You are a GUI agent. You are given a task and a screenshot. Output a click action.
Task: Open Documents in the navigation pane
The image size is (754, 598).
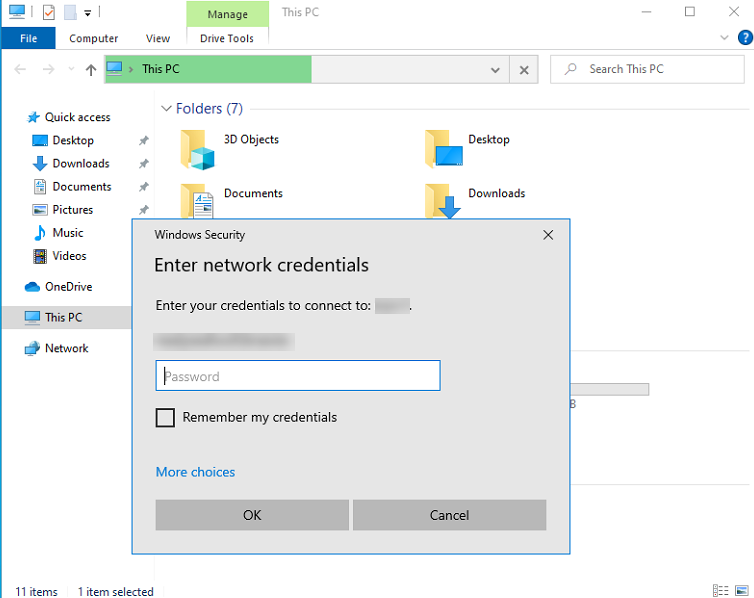82,187
